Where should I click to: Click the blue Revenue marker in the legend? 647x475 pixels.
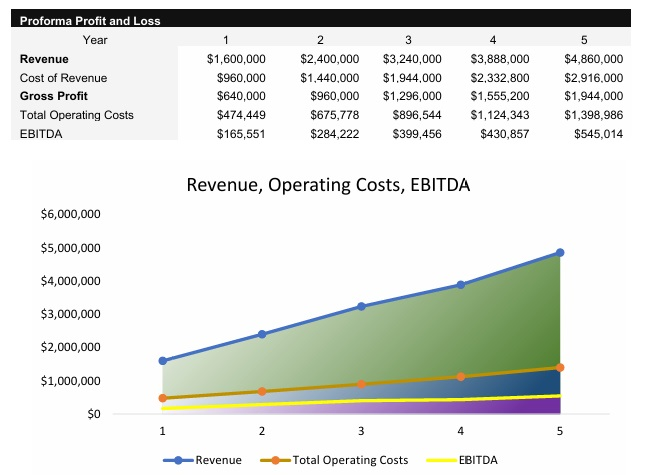[x=178, y=460]
